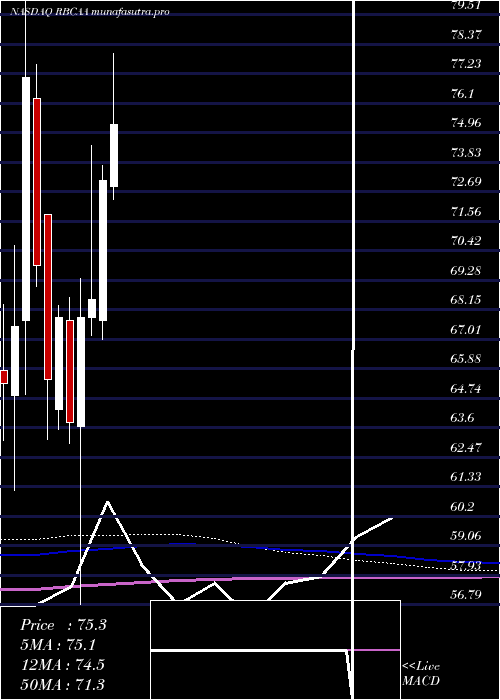This screenshot has width=500, height=700.
Task: Click the 74.96 price axis label
Action: pos(466,123)
